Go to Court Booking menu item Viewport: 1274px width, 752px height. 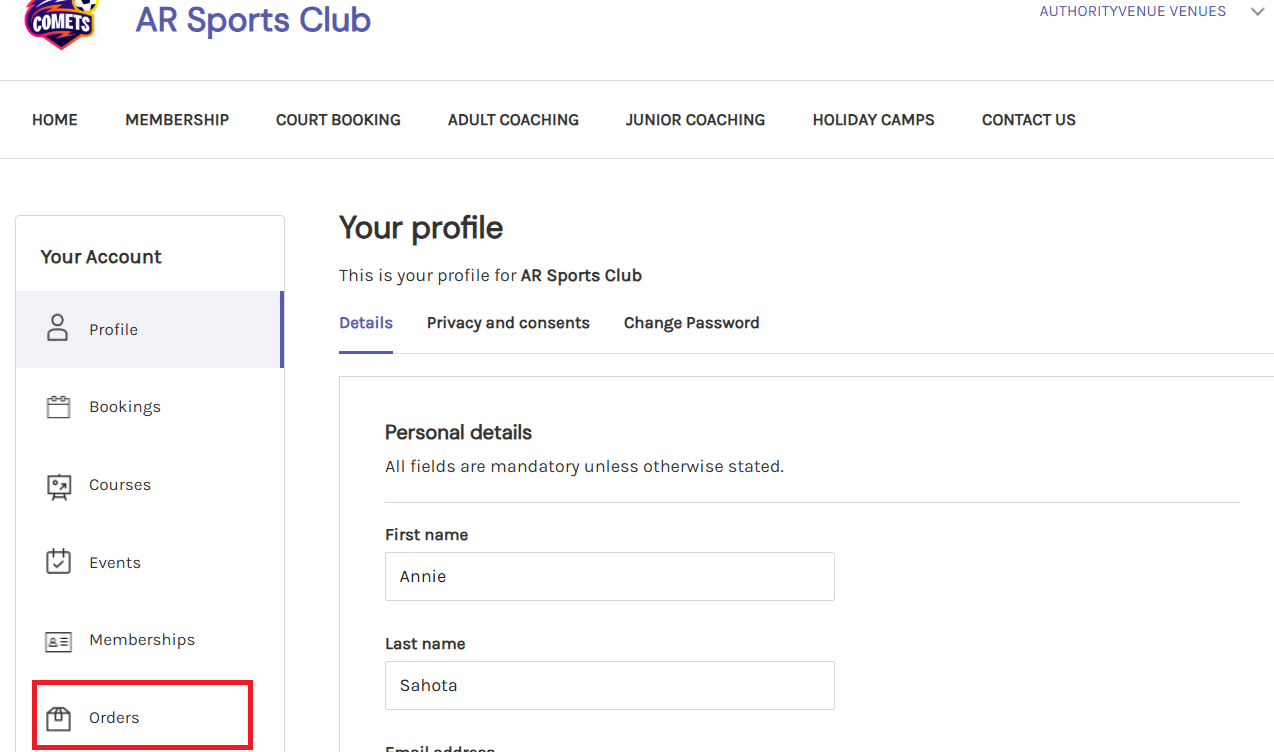(338, 120)
